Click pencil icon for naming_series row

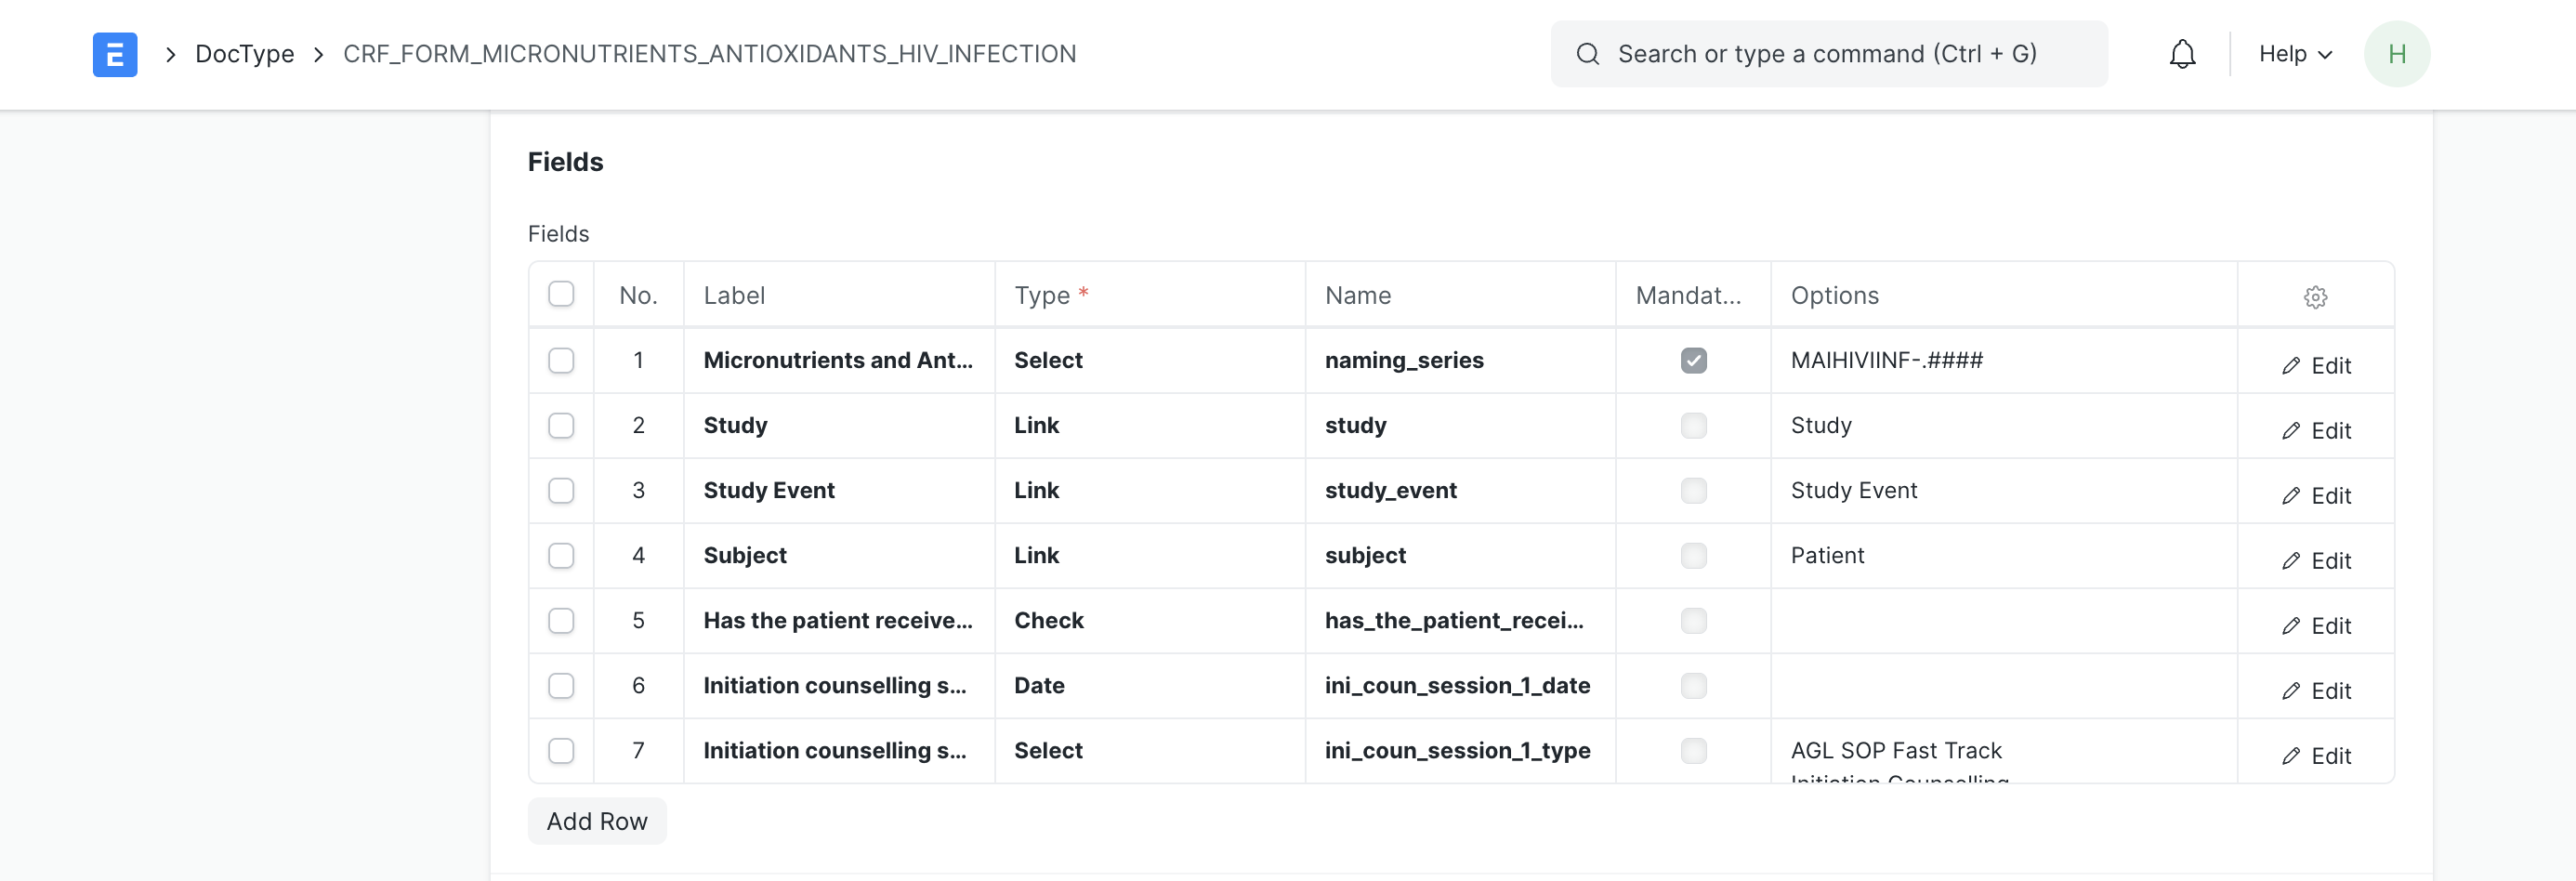[2291, 366]
